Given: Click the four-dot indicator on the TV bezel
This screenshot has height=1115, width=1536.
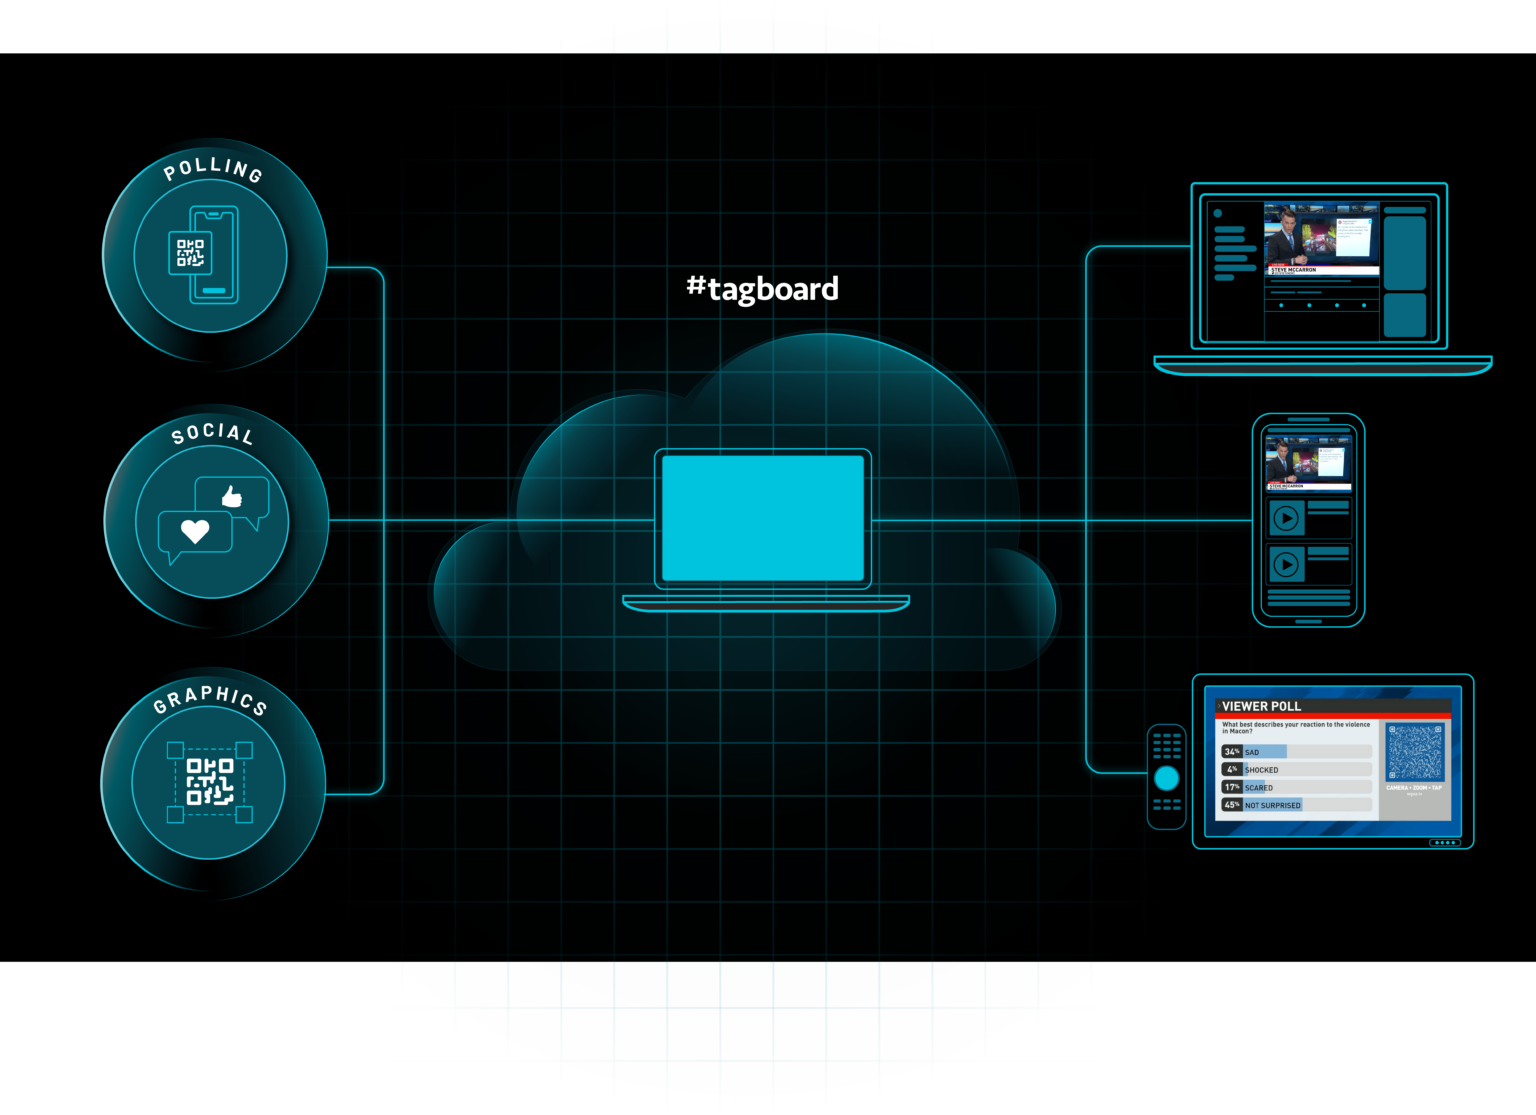Looking at the screenshot, I should 1444,843.
